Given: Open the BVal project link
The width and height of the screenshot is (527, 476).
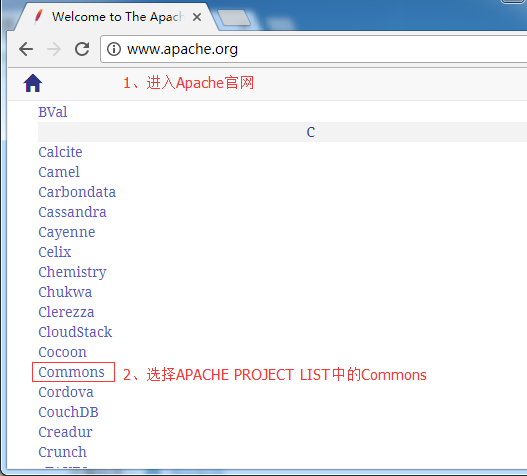Looking at the screenshot, I should [x=53, y=112].
